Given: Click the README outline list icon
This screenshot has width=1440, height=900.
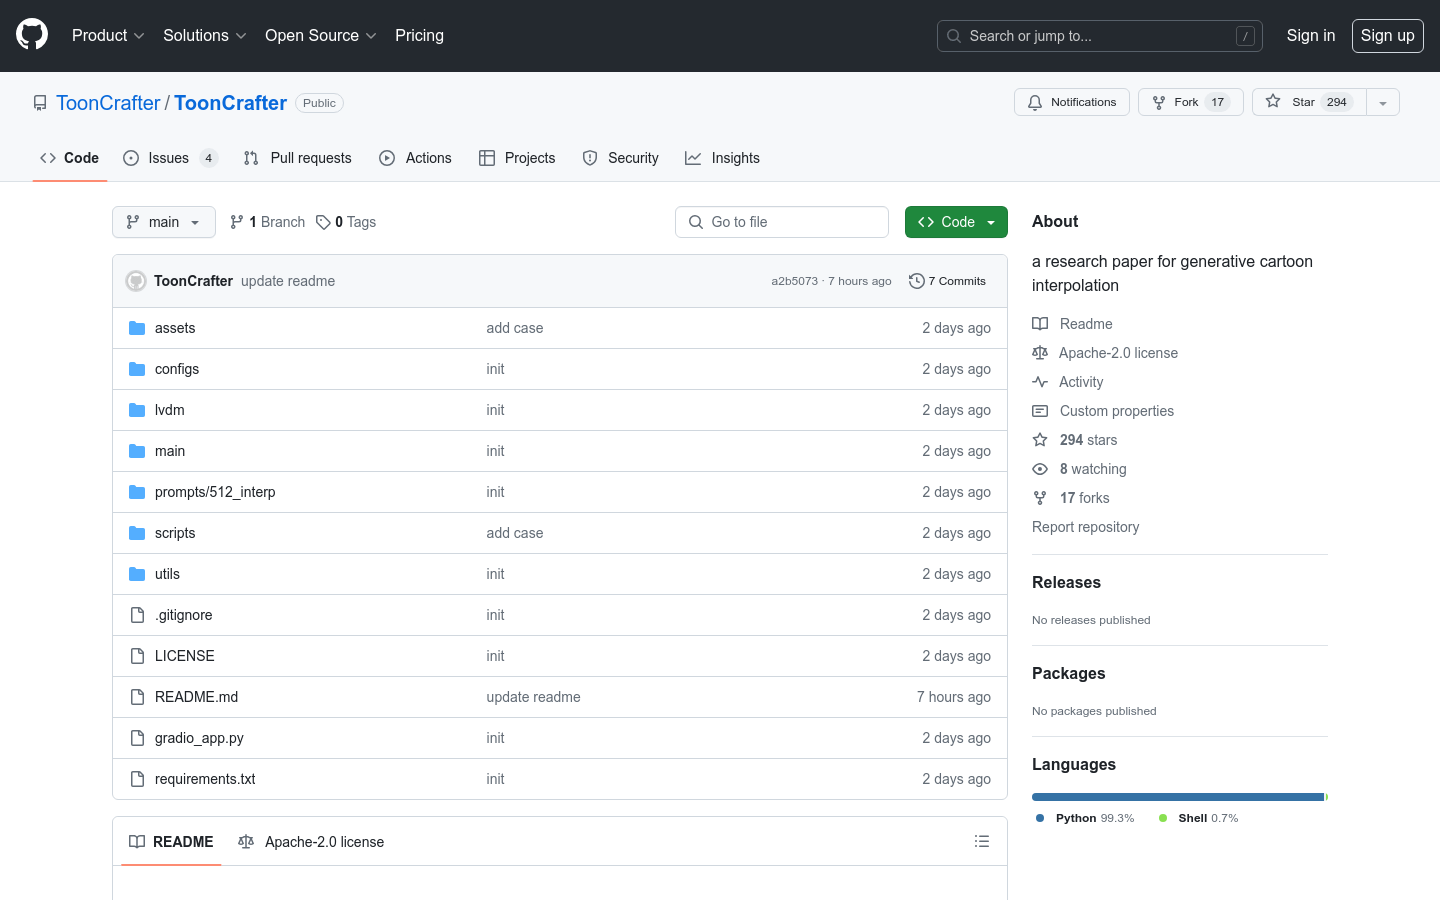Looking at the screenshot, I should (x=982, y=842).
